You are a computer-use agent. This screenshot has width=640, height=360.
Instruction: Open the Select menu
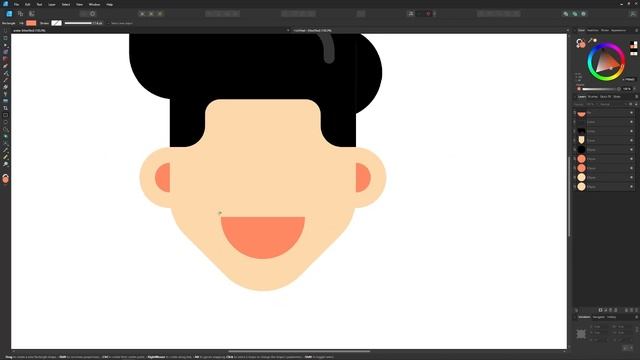(x=66, y=4)
